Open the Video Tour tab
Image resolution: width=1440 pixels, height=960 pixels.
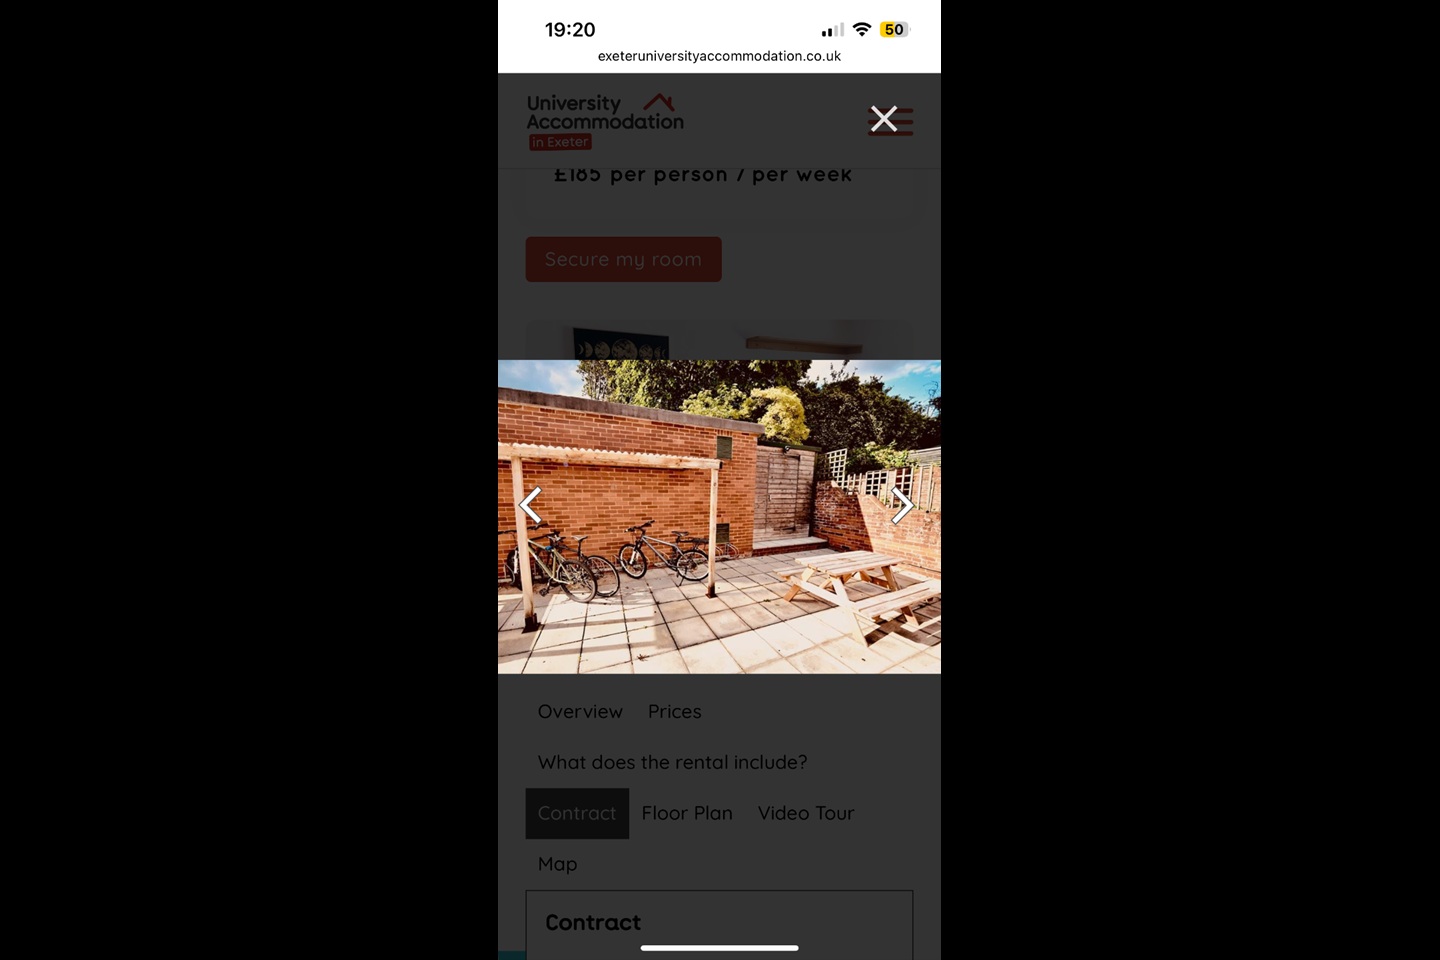pyautogui.click(x=806, y=814)
